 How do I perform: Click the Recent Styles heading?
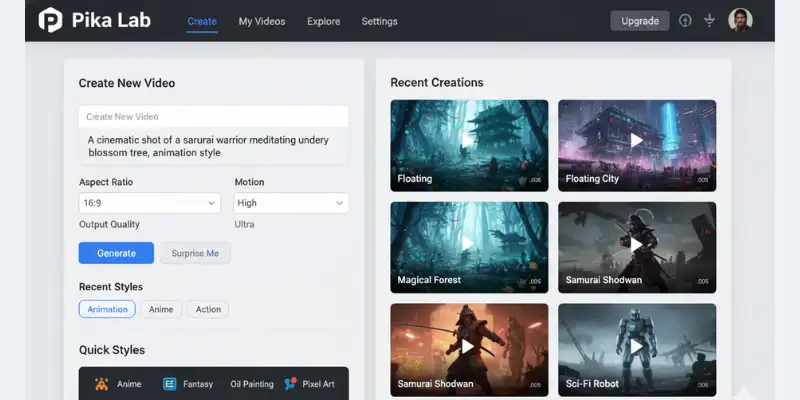click(x=111, y=287)
